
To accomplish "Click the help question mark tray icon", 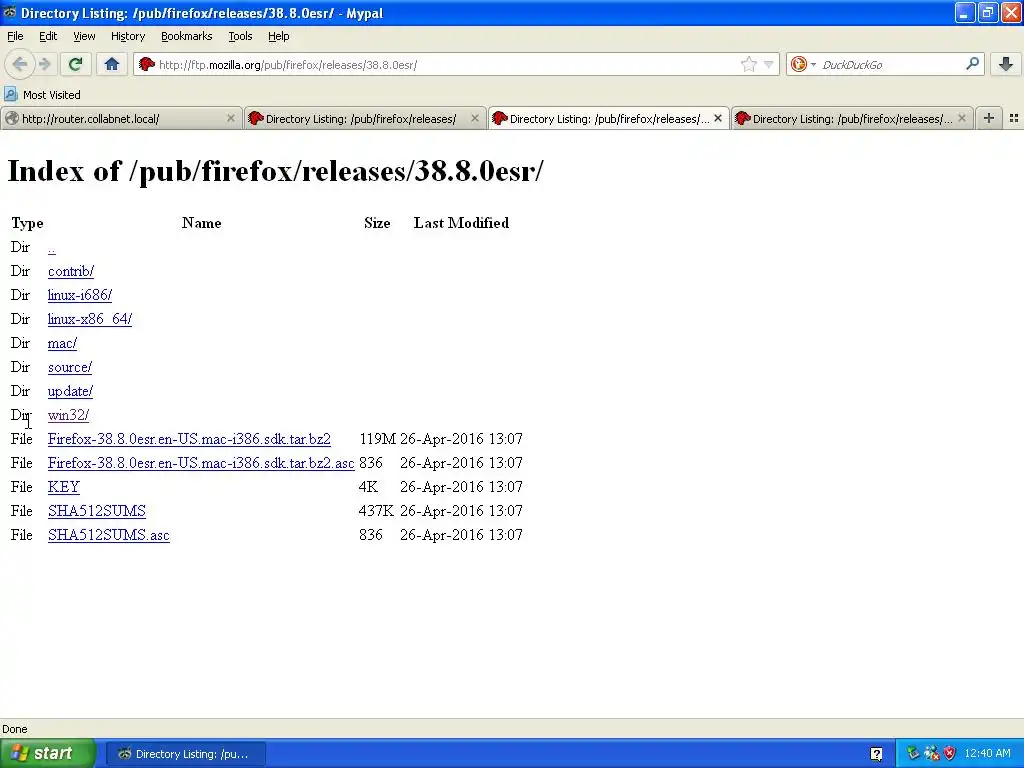I will point(876,754).
